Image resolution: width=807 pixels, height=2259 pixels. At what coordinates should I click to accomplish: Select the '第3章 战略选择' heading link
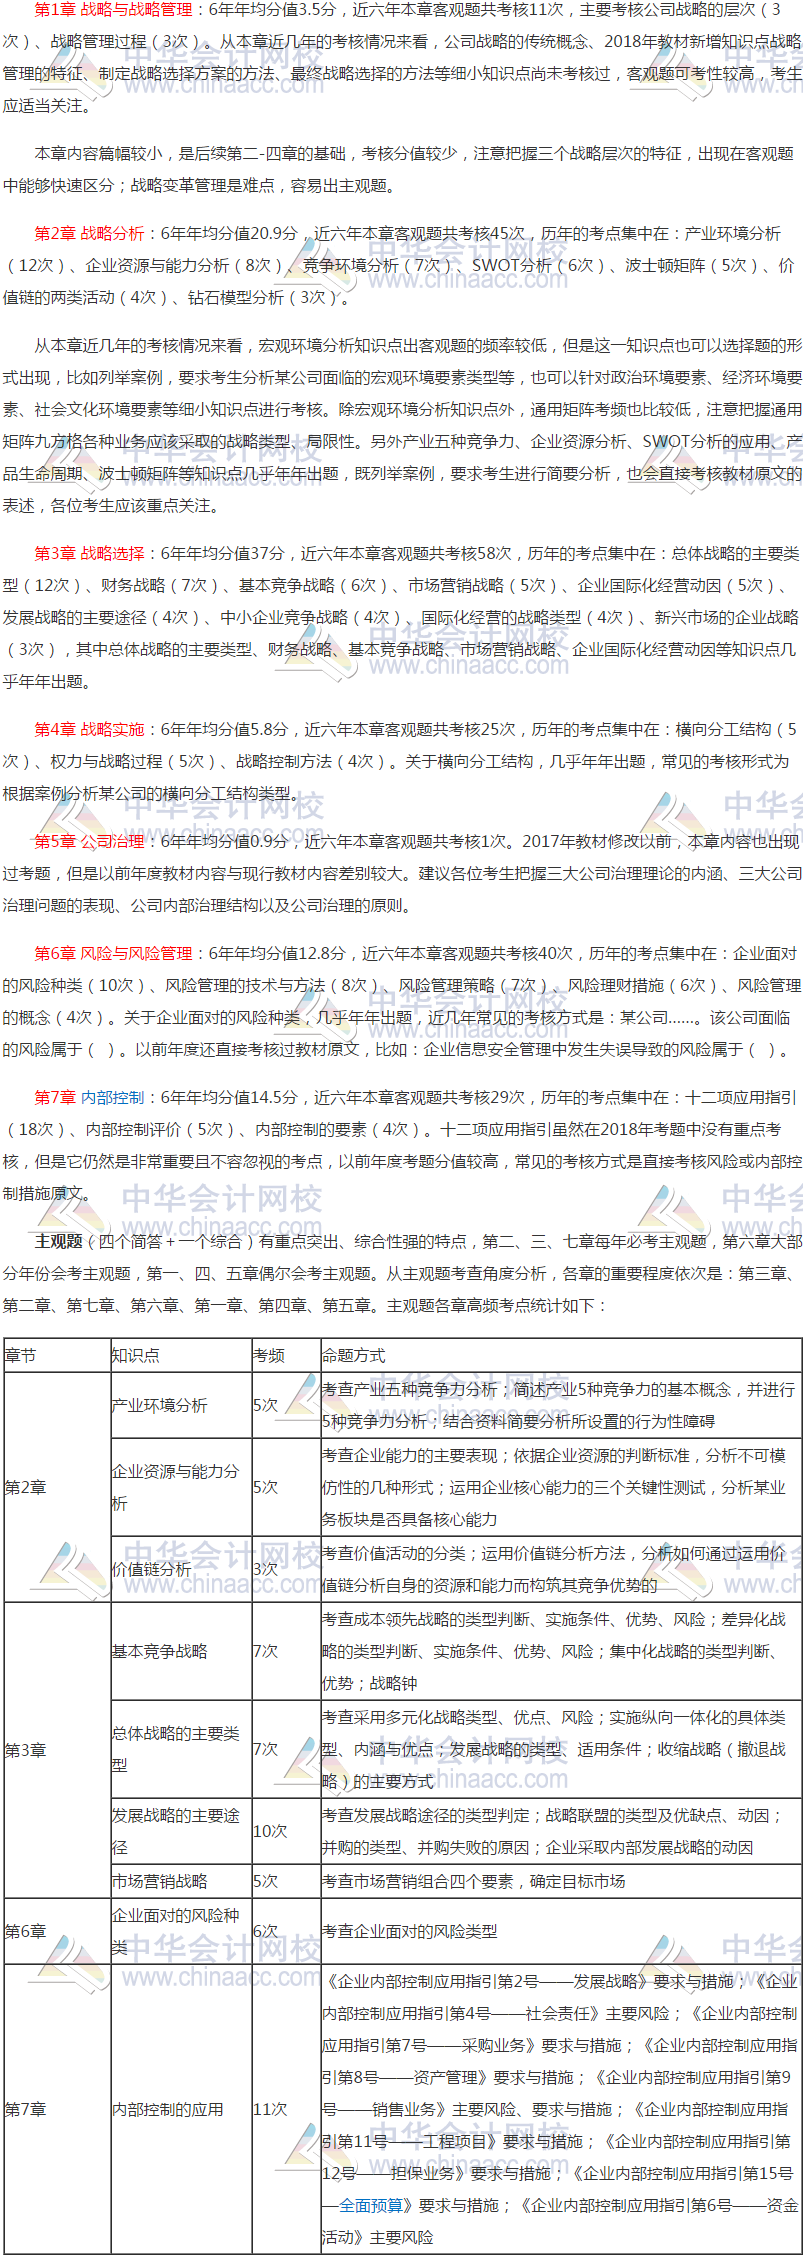pyautogui.click(x=89, y=554)
